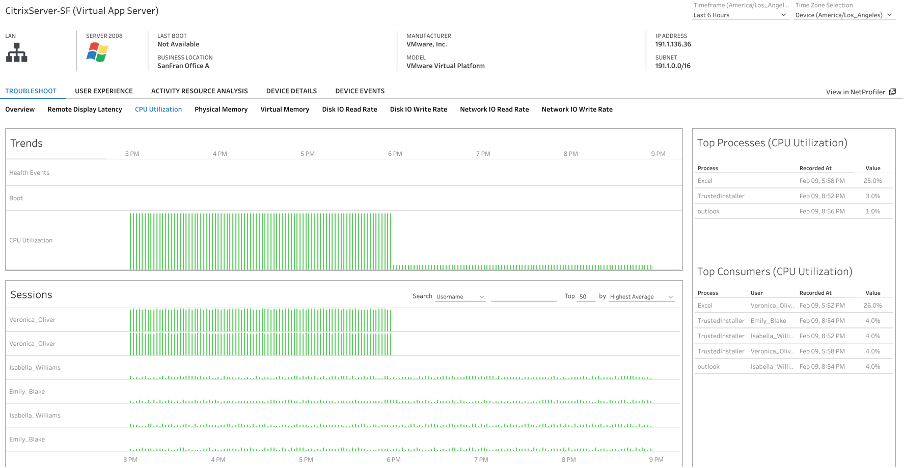Click the Excel row in Top Processes
Image resolution: width=904 pixels, height=468 pixels.
click(x=794, y=180)
